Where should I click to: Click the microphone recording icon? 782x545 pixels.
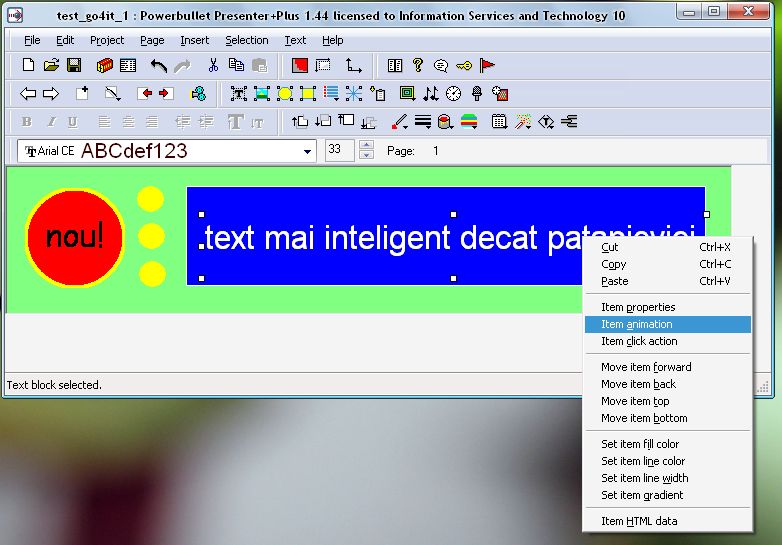click(x=477, y=93)
